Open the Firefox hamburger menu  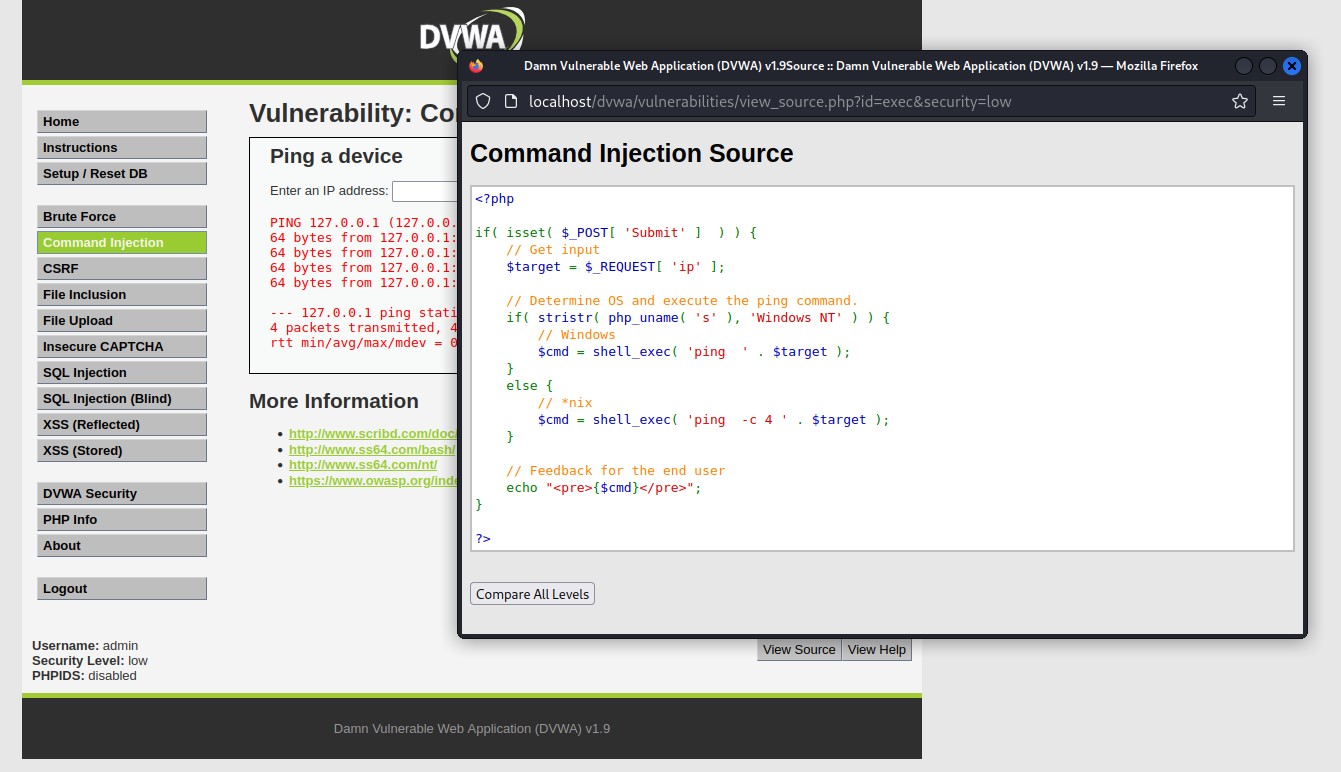pos(1279,101)
